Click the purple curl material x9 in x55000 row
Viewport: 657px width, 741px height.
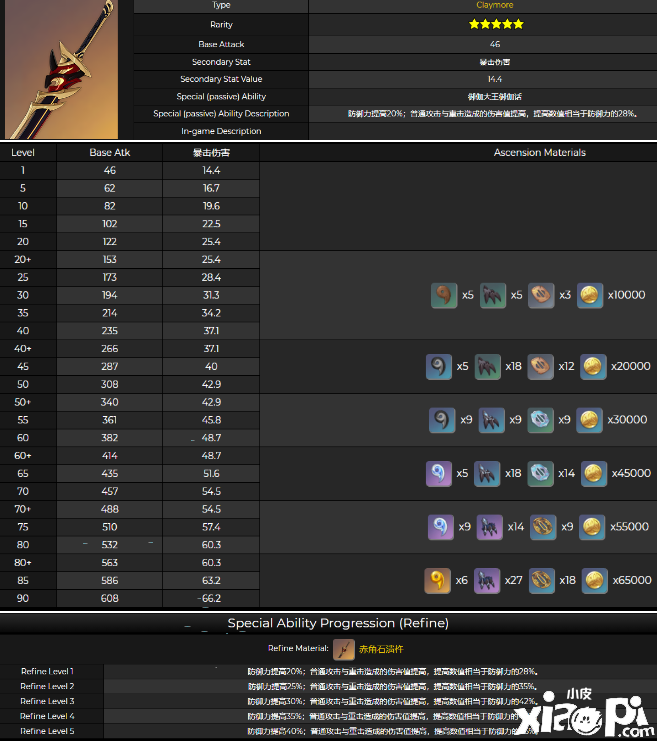[x=441, y=527]
